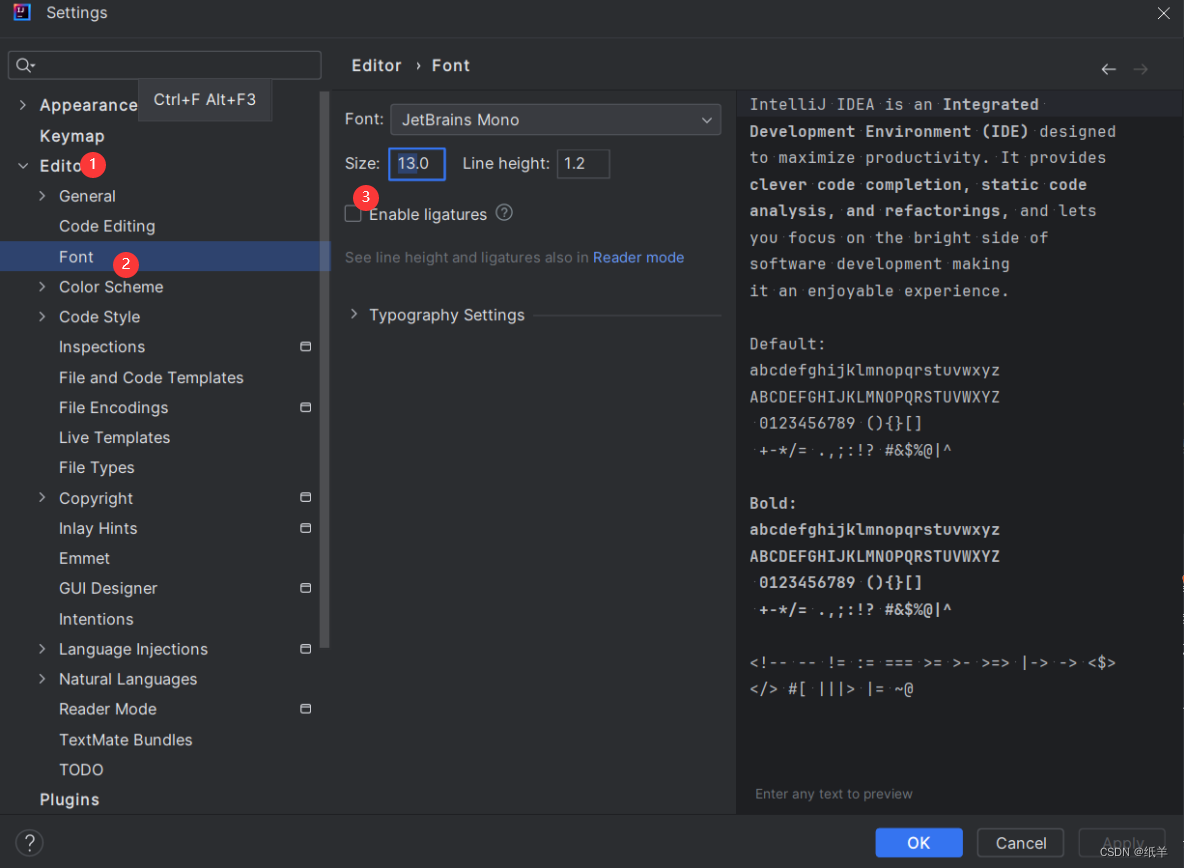Expand the Copyright subtree
This screenshot has height=868, width=1184.
tap(42, 497)
